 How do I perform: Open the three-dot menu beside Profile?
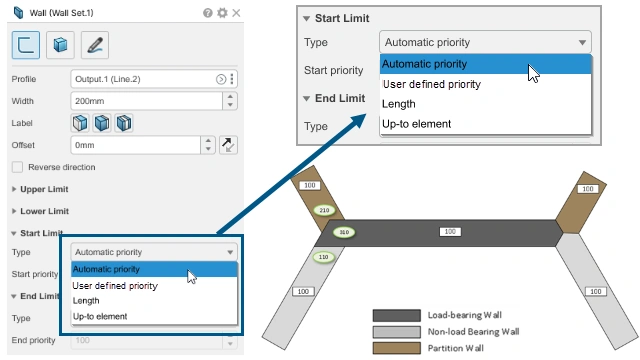232,79
